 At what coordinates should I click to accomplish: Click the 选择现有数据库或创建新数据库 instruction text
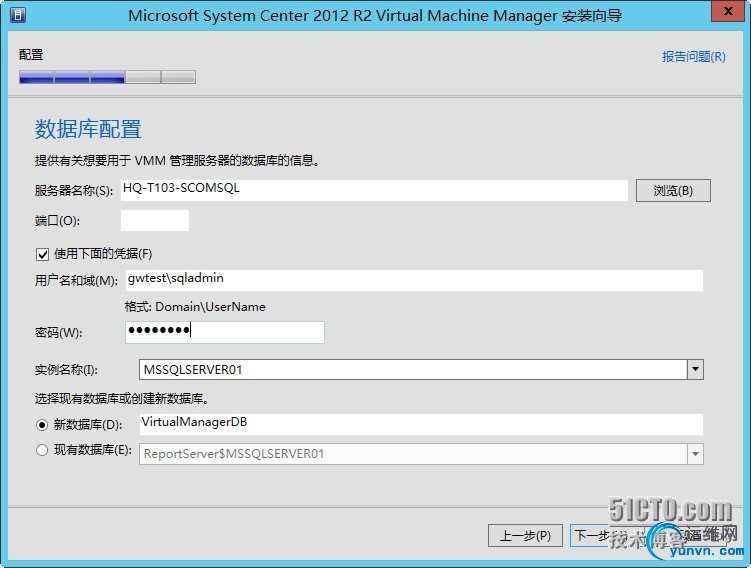click(x=122, y=398)
